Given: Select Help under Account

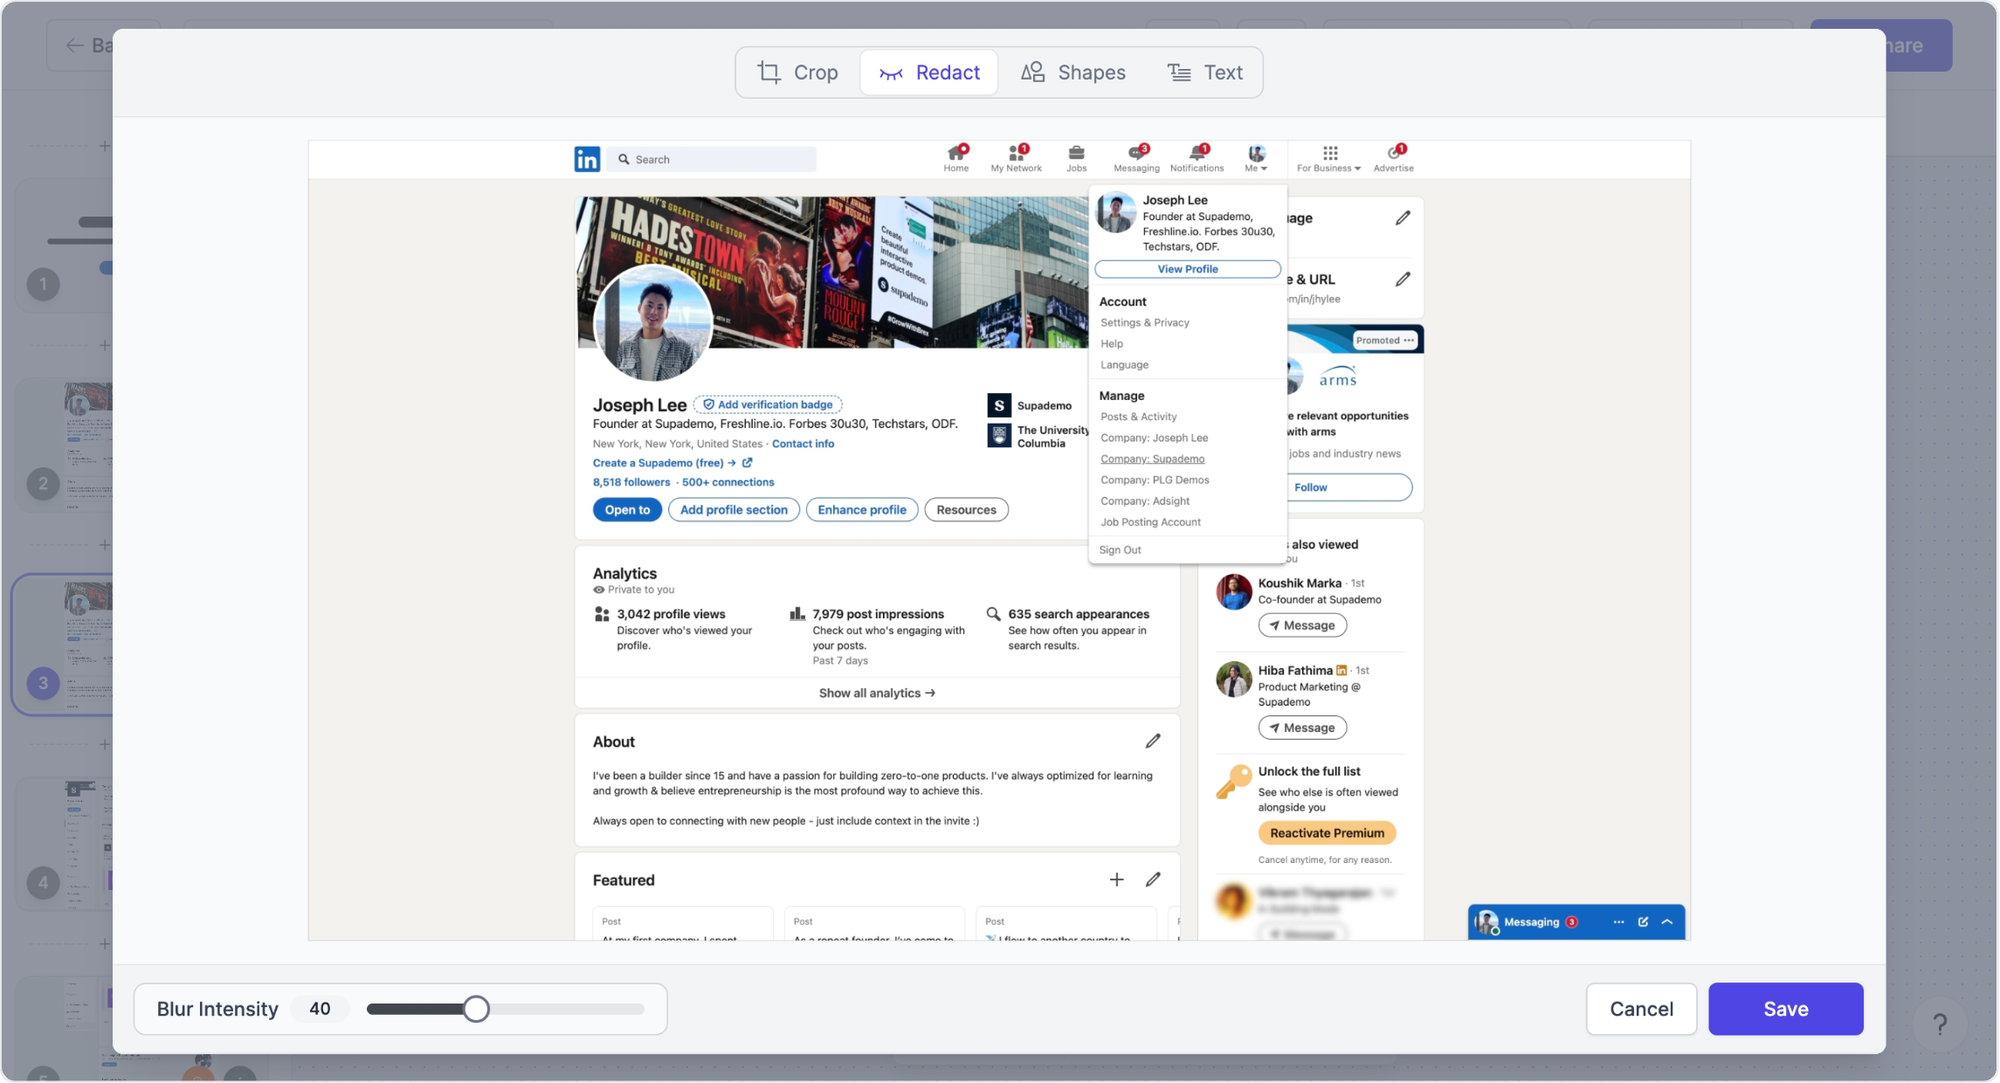Looking at the screenshot, I should point(1111,344).
